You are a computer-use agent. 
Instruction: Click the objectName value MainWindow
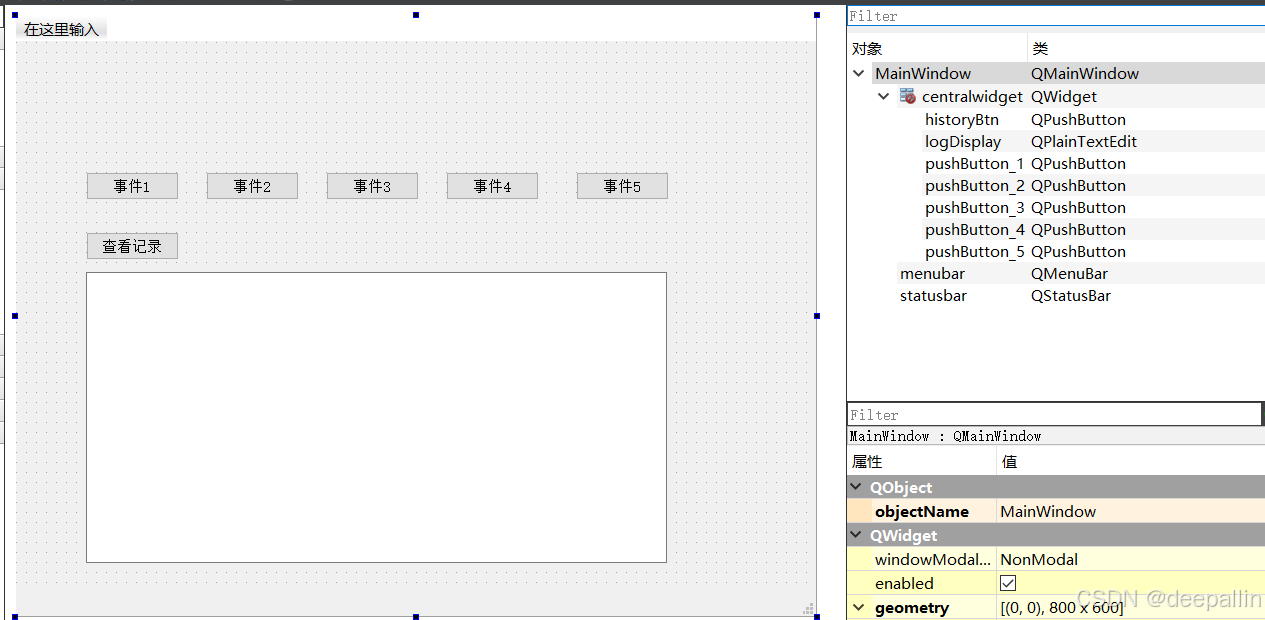1048,511
